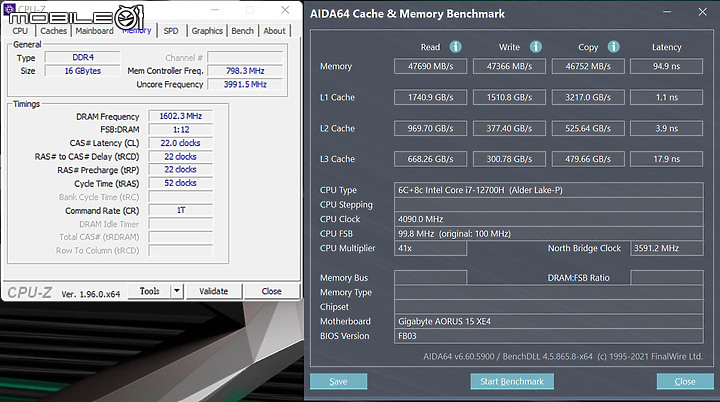Image resolution: width=720 pixels, height=402 pixels.
Task: Click the empty Memory Type field in AIDA64
Action: [549, 292]
